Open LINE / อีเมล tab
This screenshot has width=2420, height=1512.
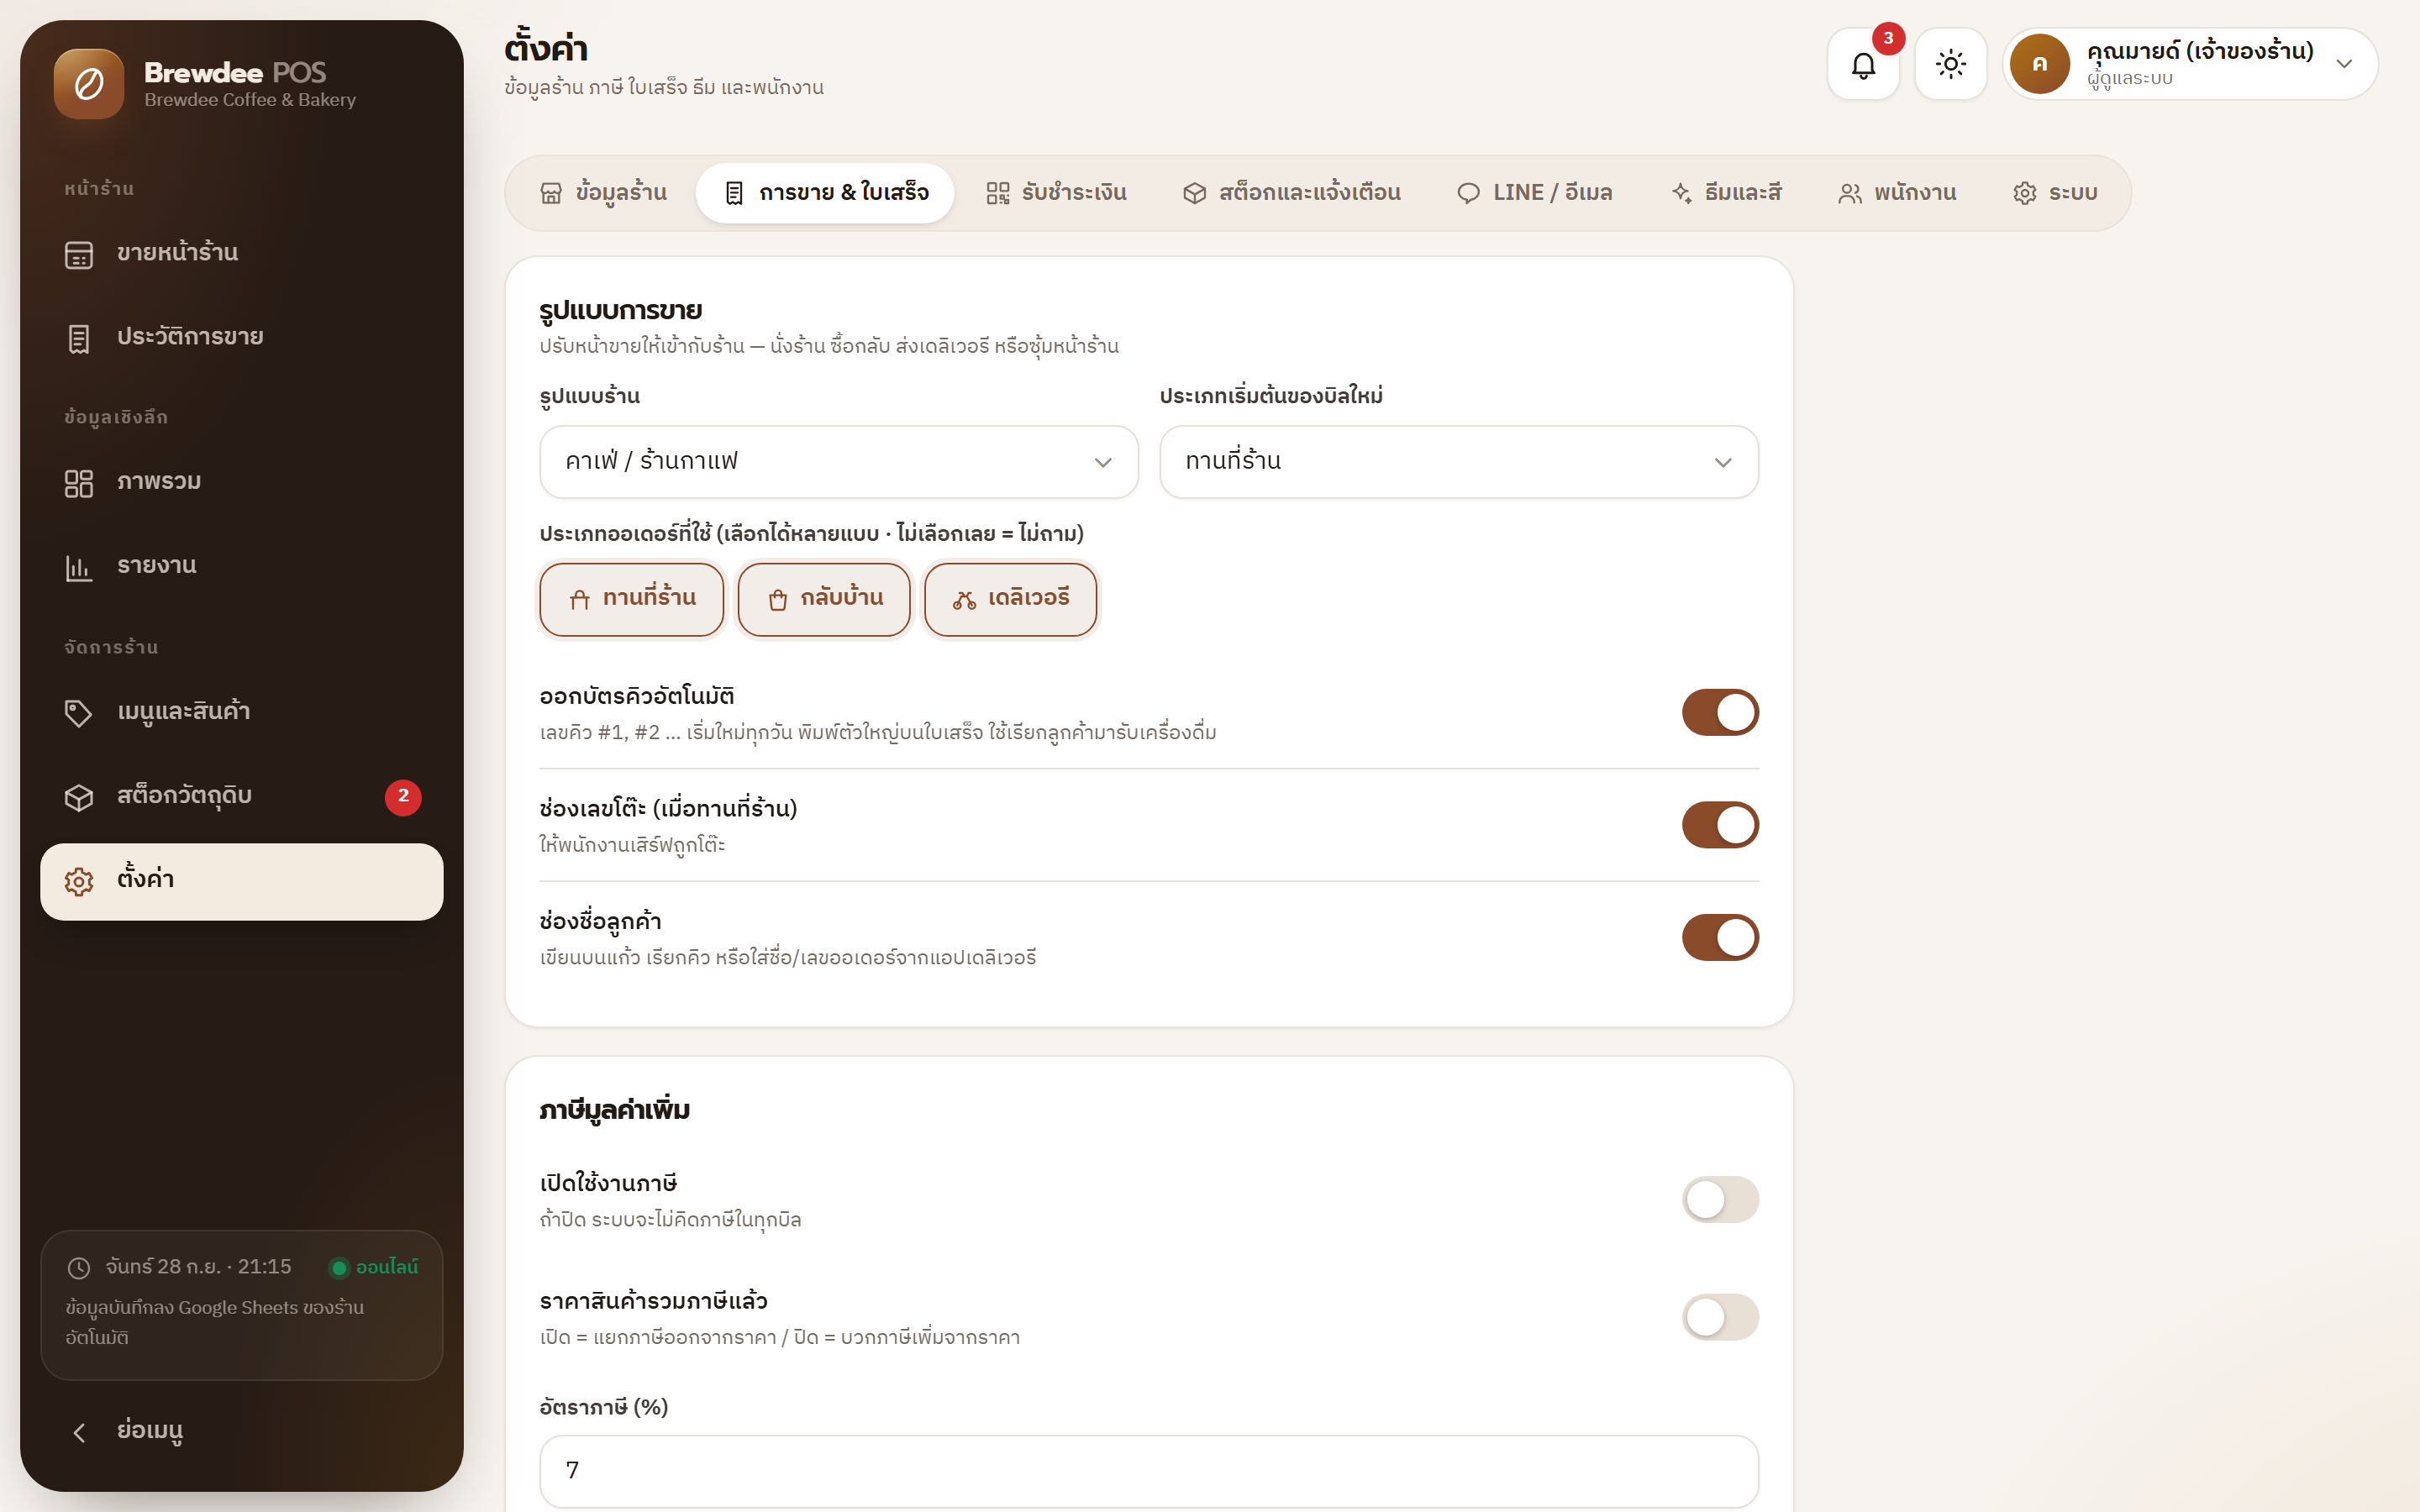1534,193
